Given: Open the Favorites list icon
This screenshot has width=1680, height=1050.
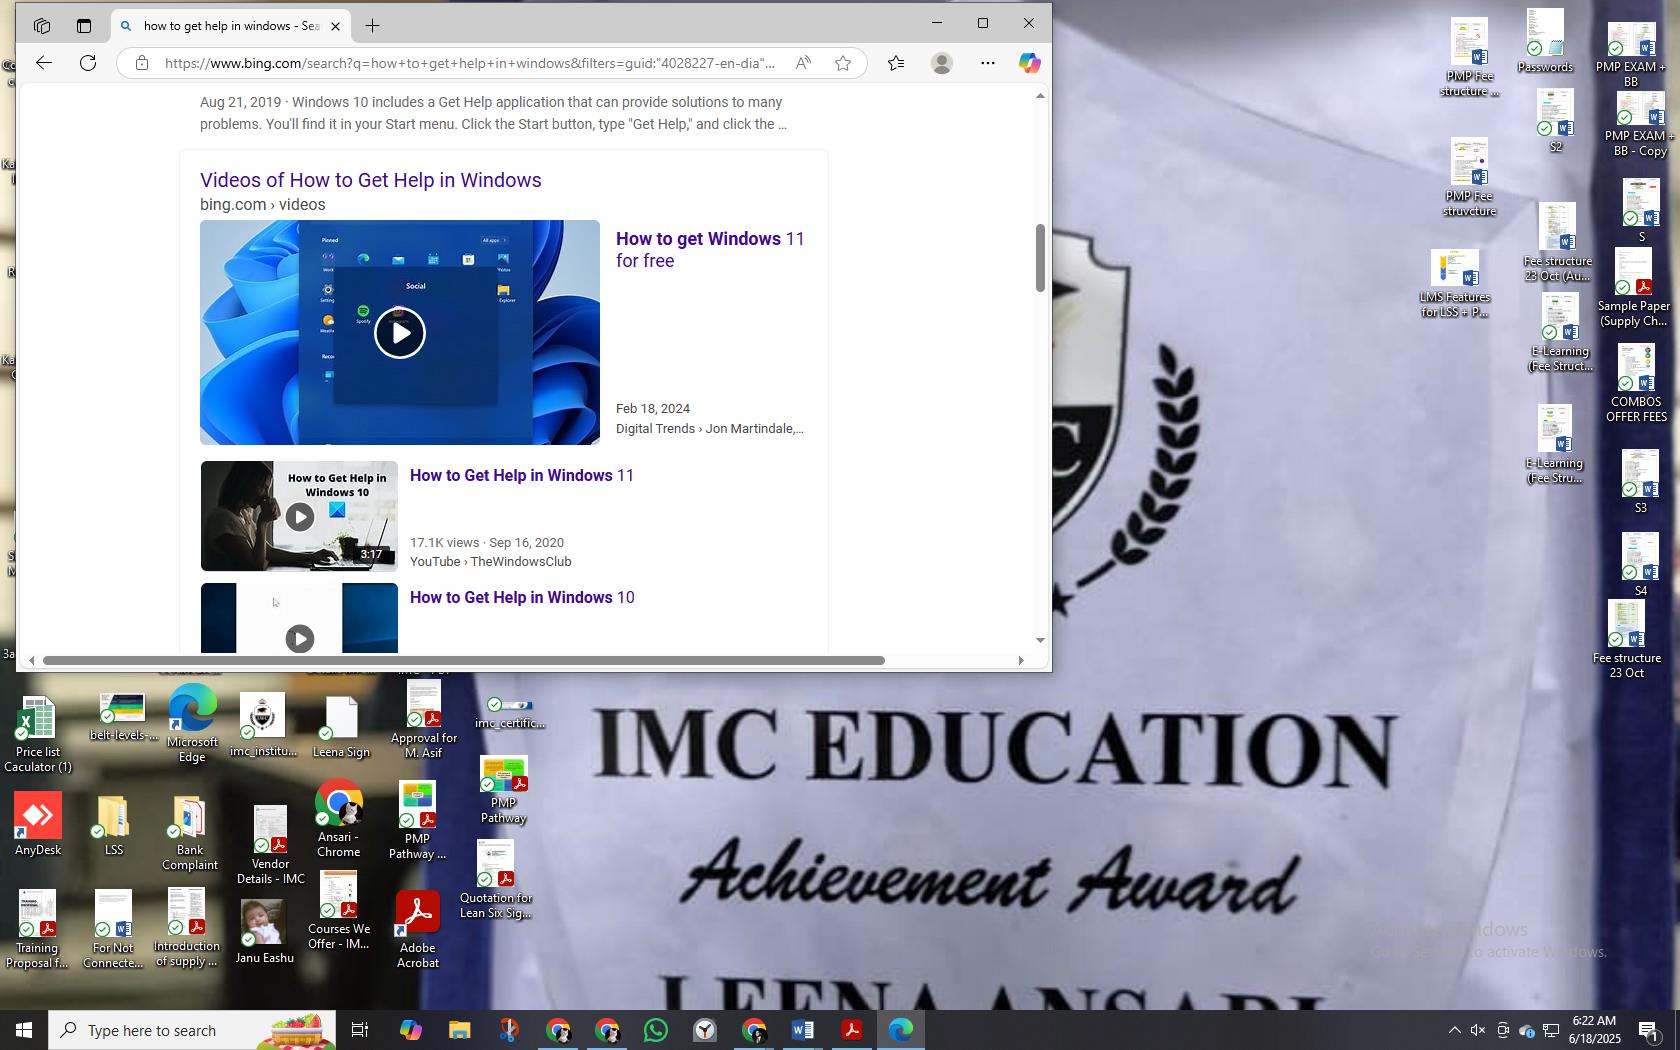Looking at the screenshot, I should 896,63.
